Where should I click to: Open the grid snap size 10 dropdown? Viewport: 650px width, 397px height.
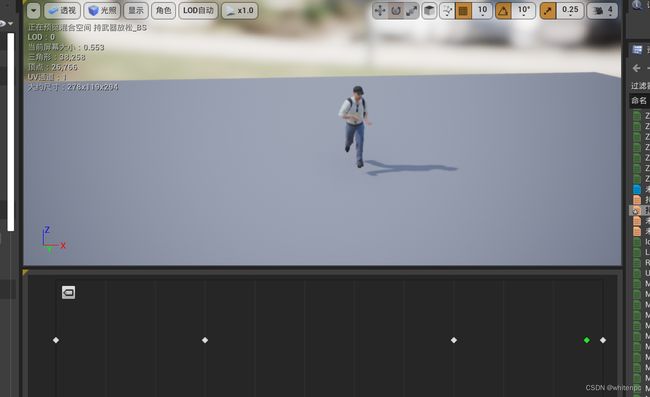click(483, 11)
